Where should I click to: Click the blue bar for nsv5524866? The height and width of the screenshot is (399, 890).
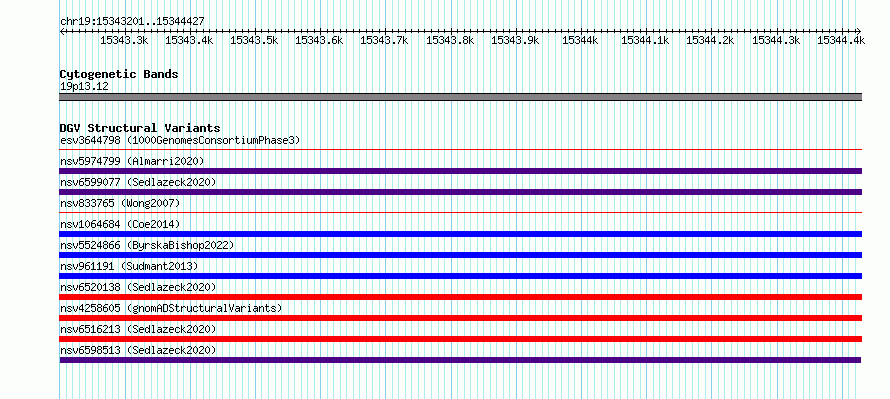pos(461,255)
